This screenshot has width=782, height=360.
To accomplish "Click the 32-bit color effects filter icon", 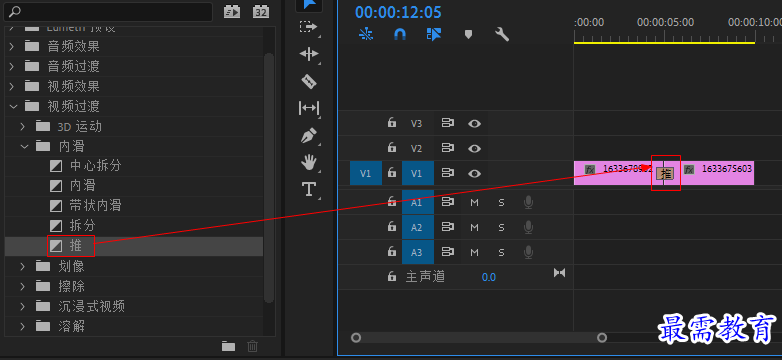I will [x=261, y=11].
